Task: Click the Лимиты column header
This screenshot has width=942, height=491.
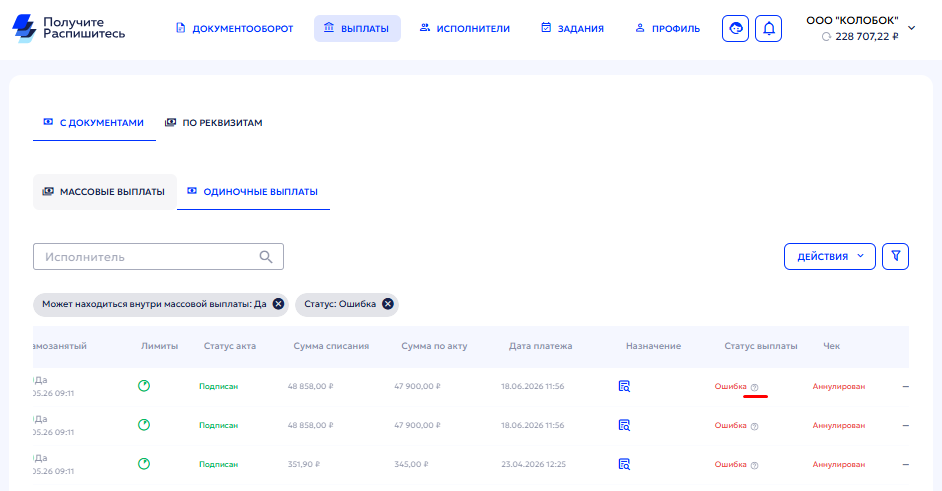Action: 159,346
